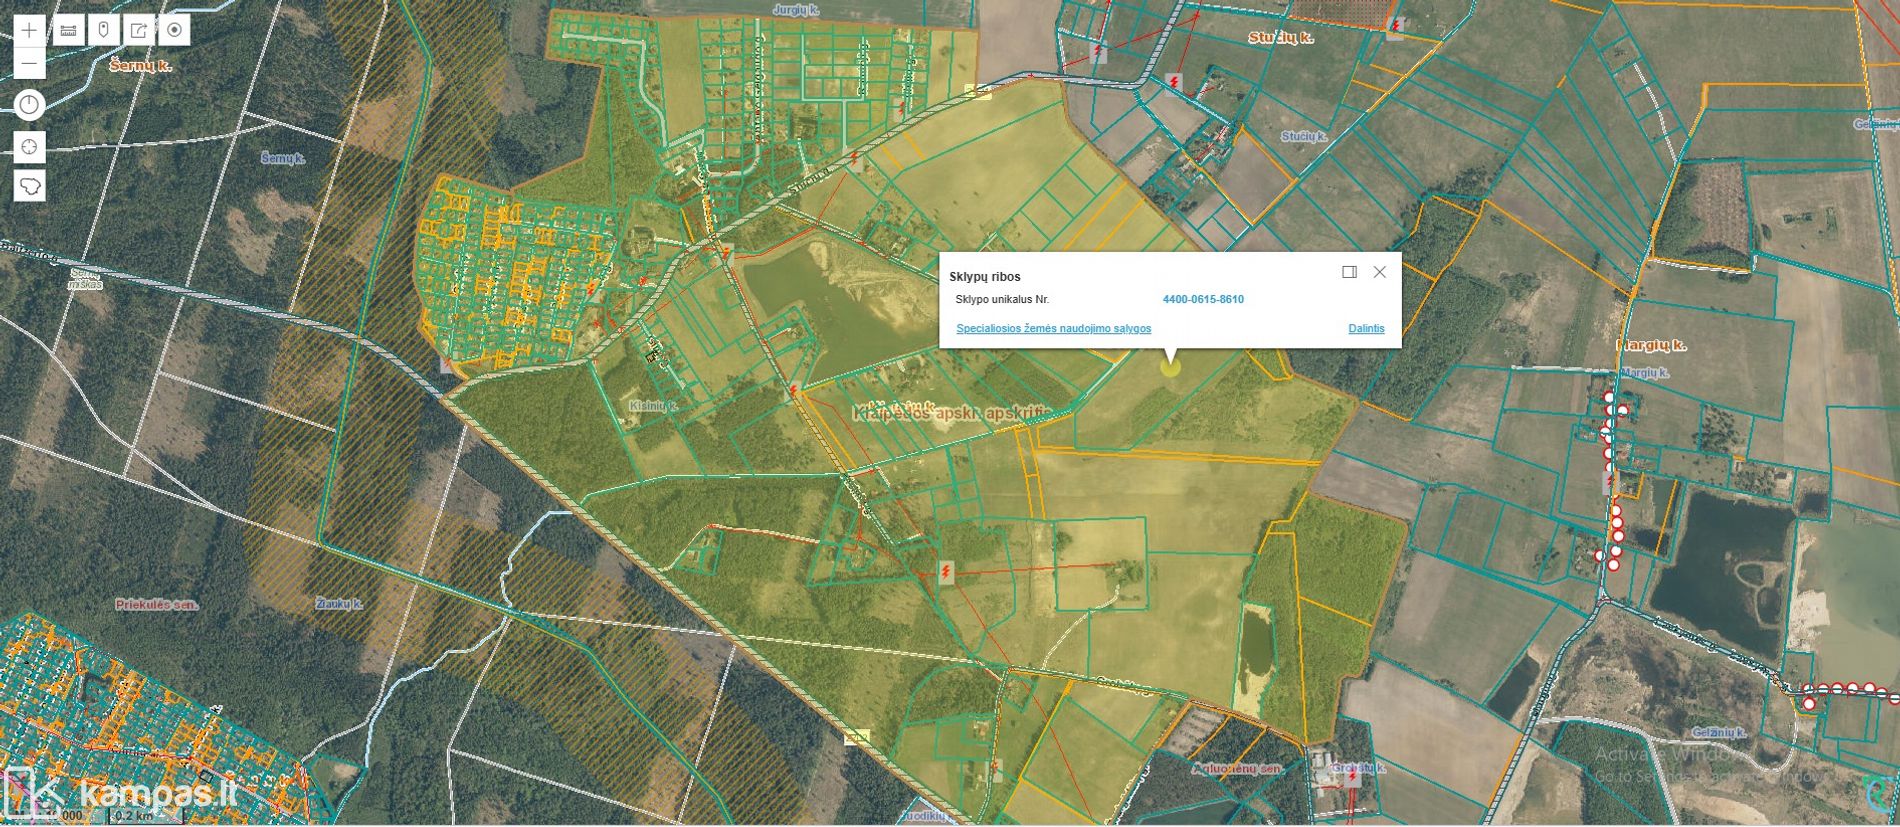This screenshot has width=1900, height=827.
Task: Click the yellow selected point marker
Action: tap(1170, 367)
